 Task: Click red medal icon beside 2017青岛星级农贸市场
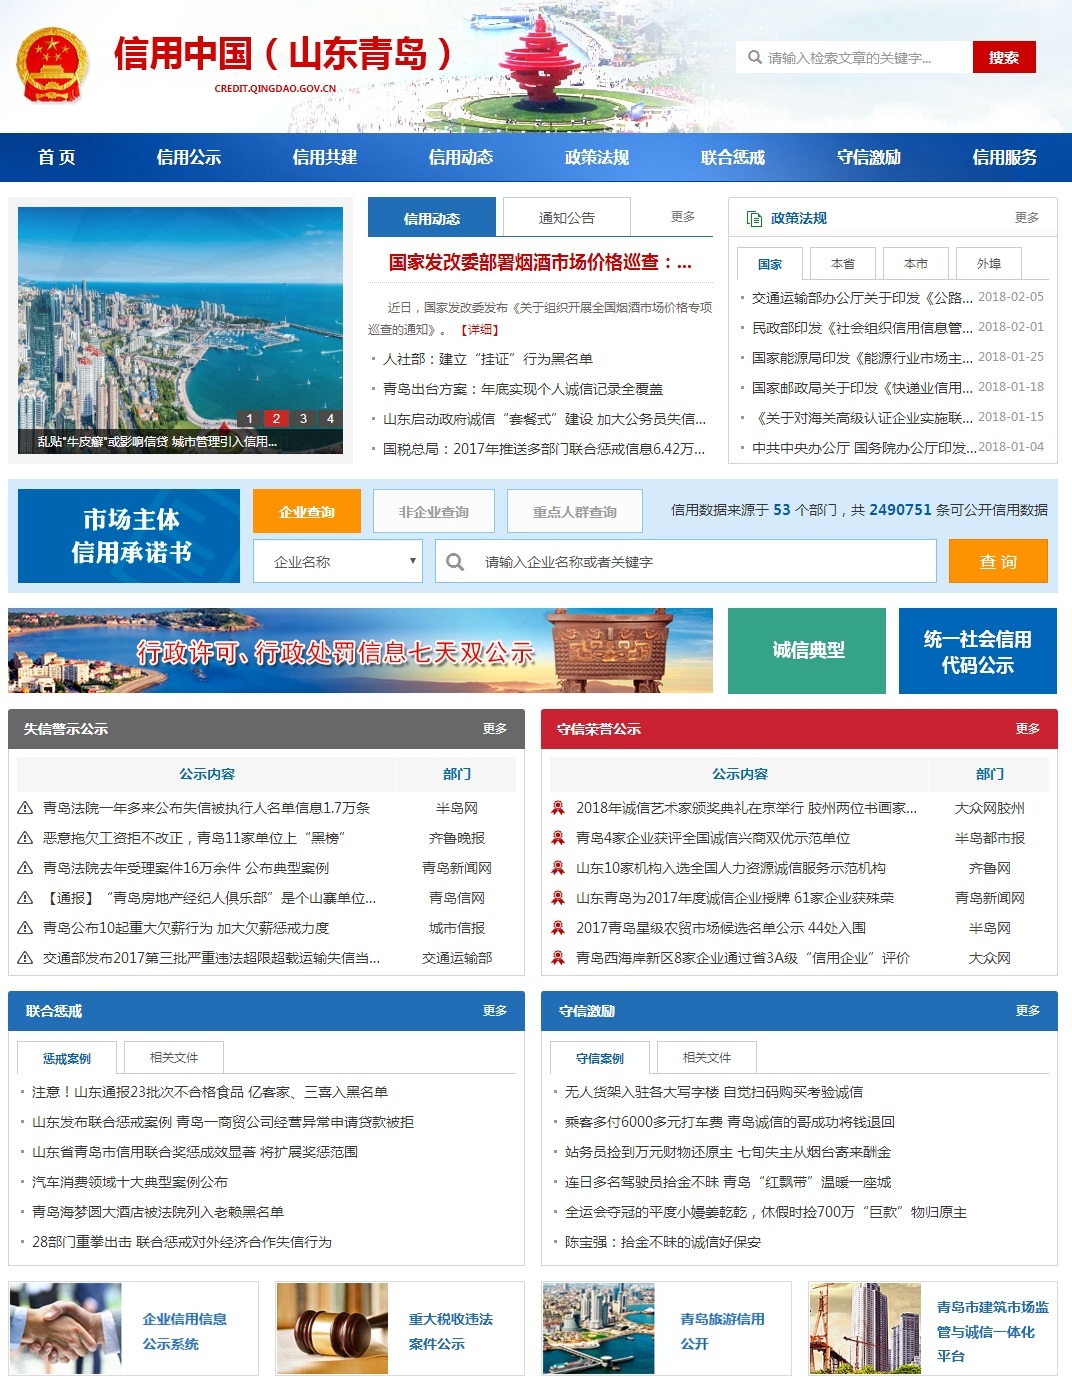(x=558, y=928)
